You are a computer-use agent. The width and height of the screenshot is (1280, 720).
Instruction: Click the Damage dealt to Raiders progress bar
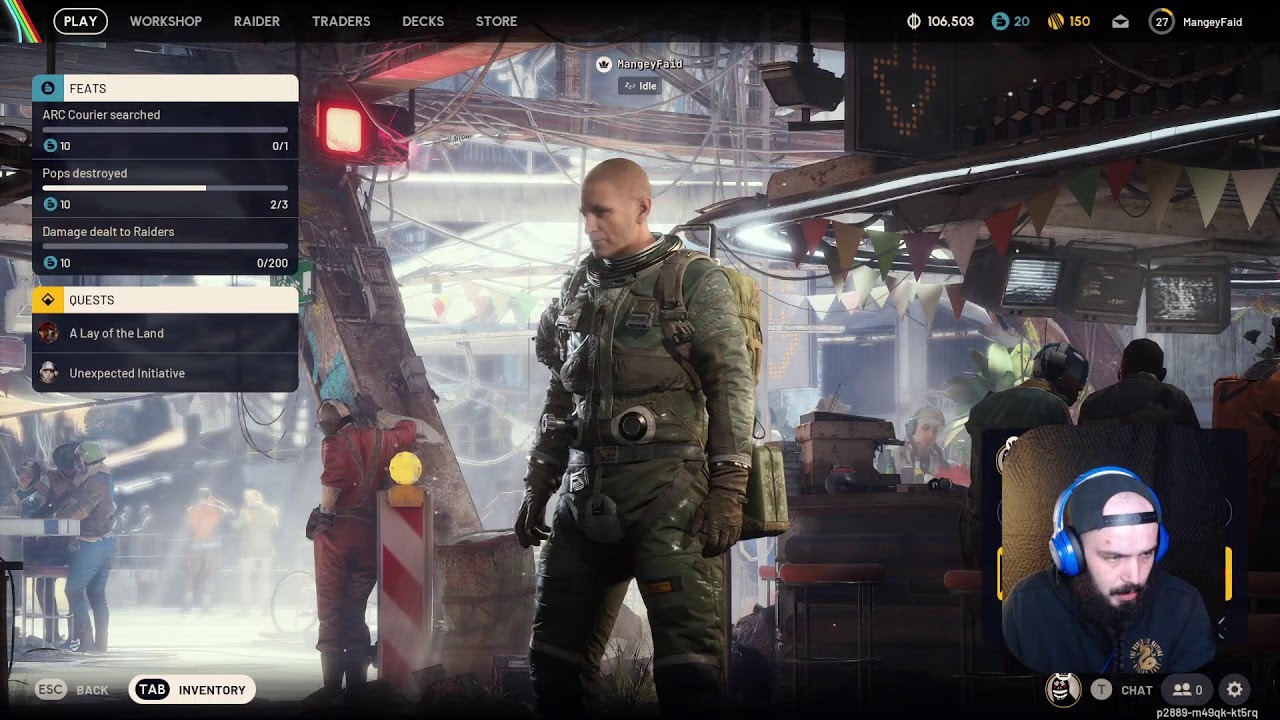pyautogui.click(x=165, y=246)
